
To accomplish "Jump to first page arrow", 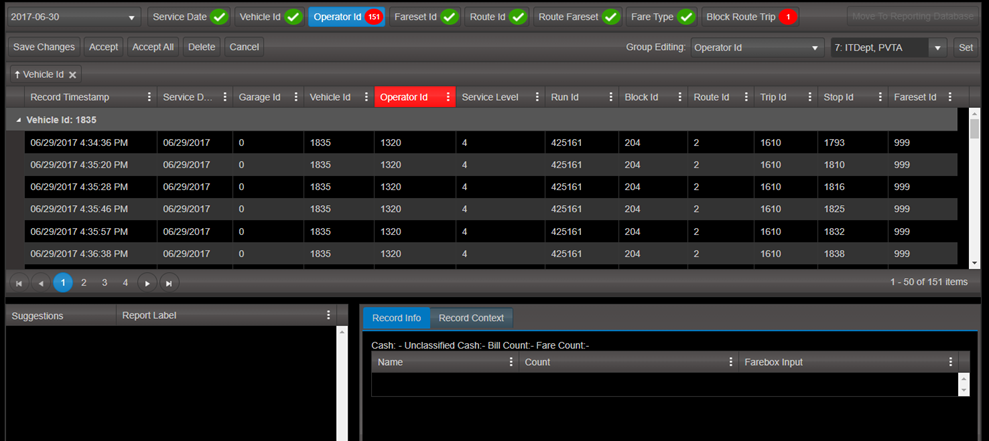I will [x=18, y=283].
